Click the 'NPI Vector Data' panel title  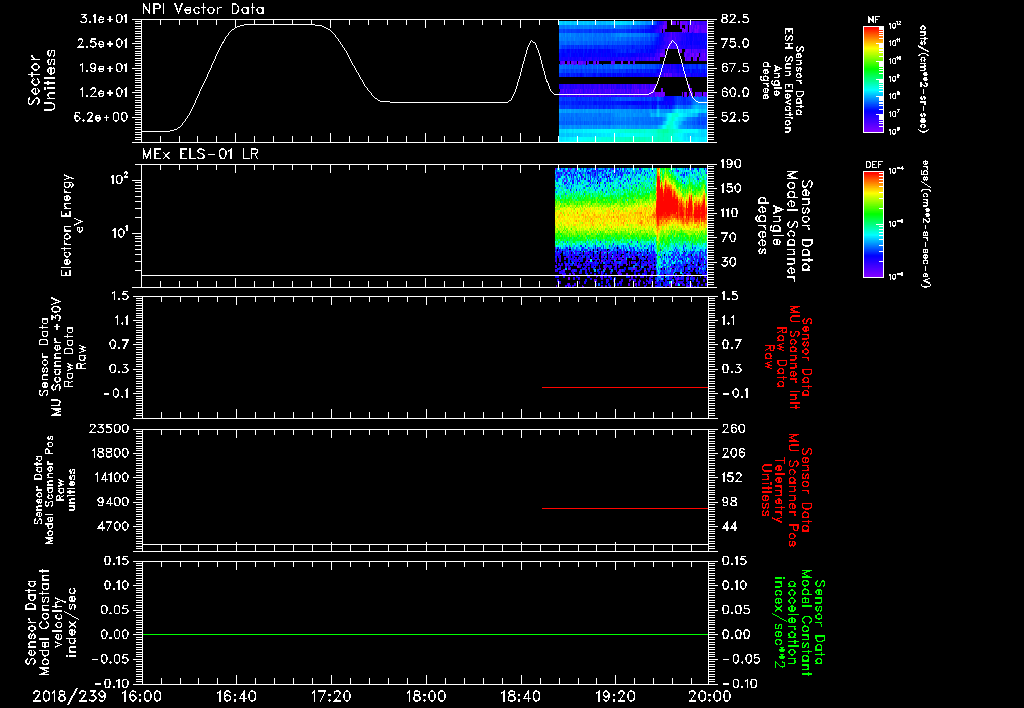203,9
